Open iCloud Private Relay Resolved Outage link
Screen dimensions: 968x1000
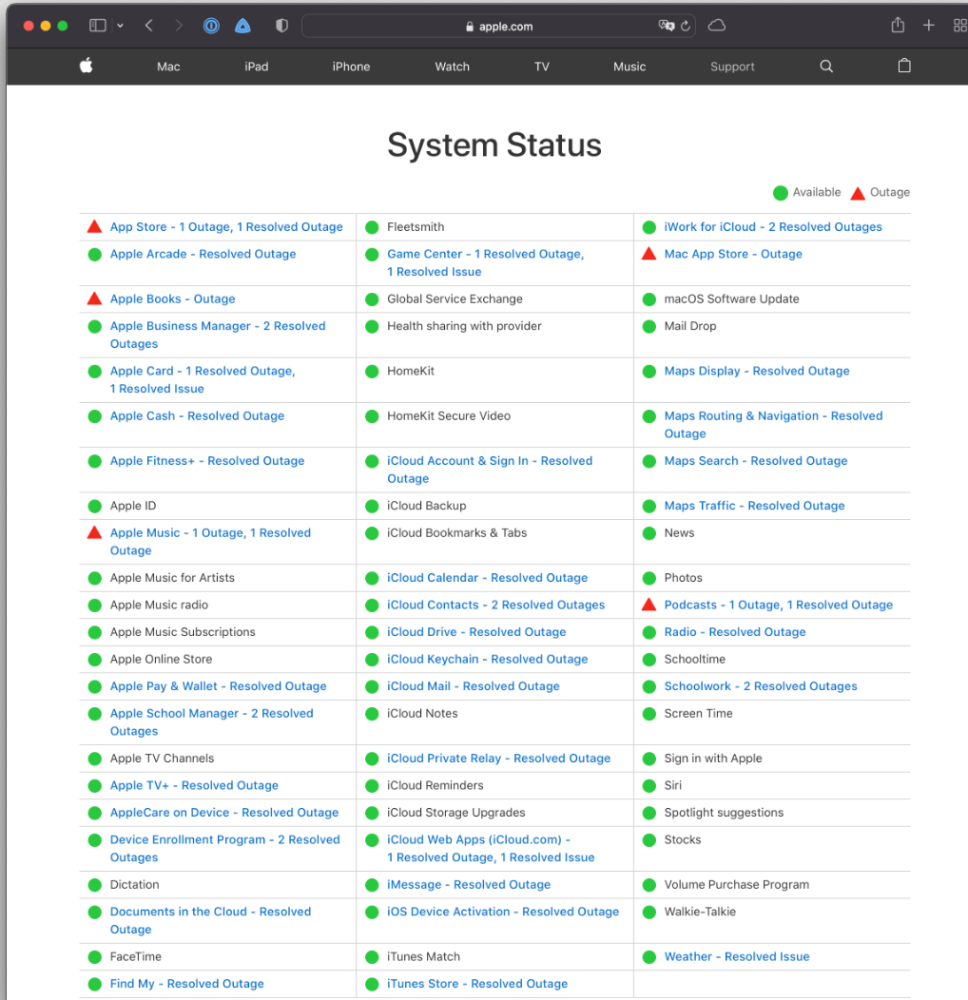pyautogui.click(x=499, y=758)
